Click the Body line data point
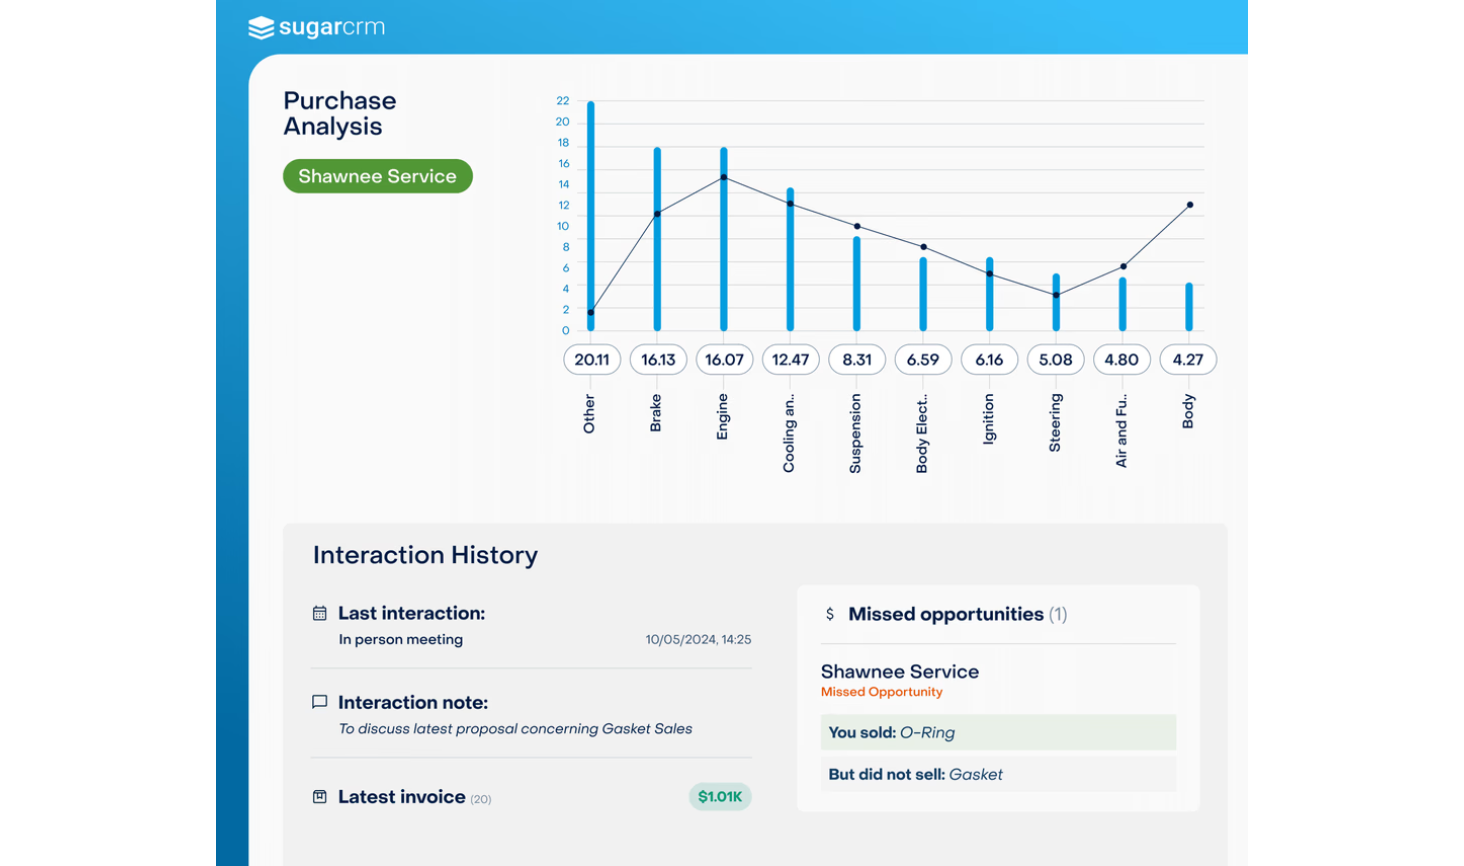This screenshot has width=1464, height=866. coord(1190,205)
